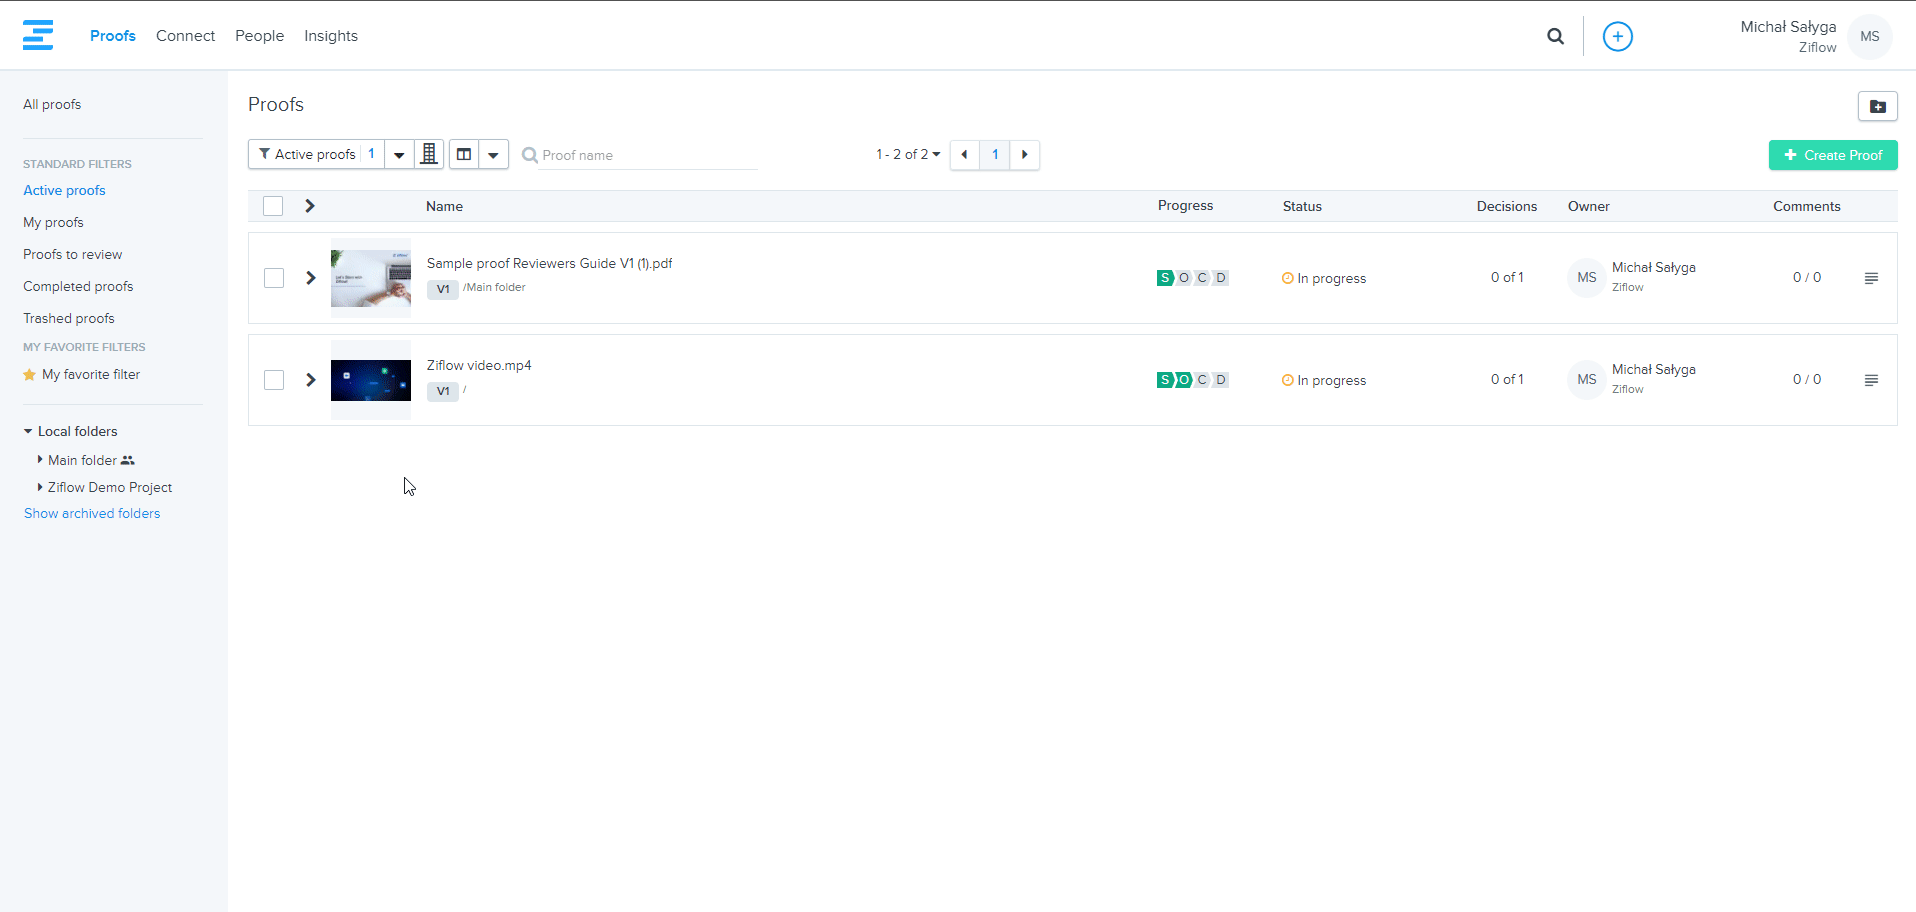Click the add folder icon button
1916x912 pixels.
[1877, 106]
